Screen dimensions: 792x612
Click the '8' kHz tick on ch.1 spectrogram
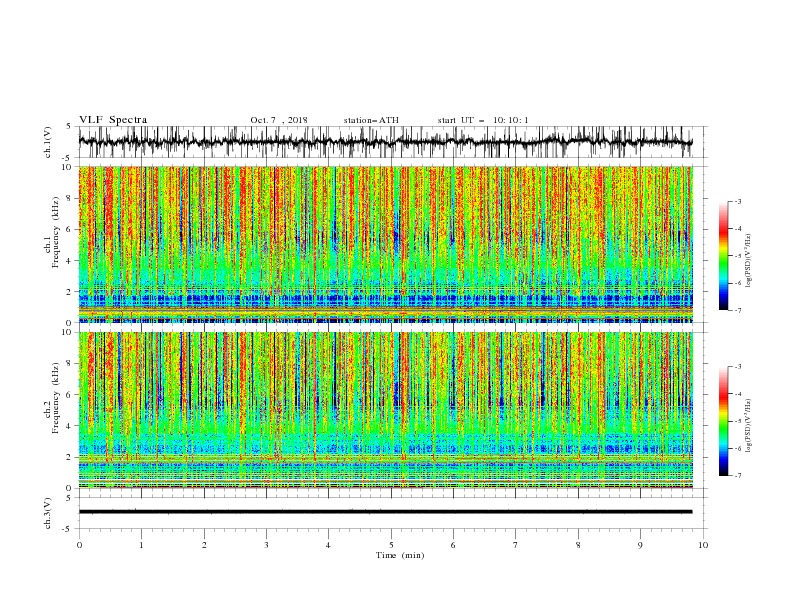coord(70,198)
